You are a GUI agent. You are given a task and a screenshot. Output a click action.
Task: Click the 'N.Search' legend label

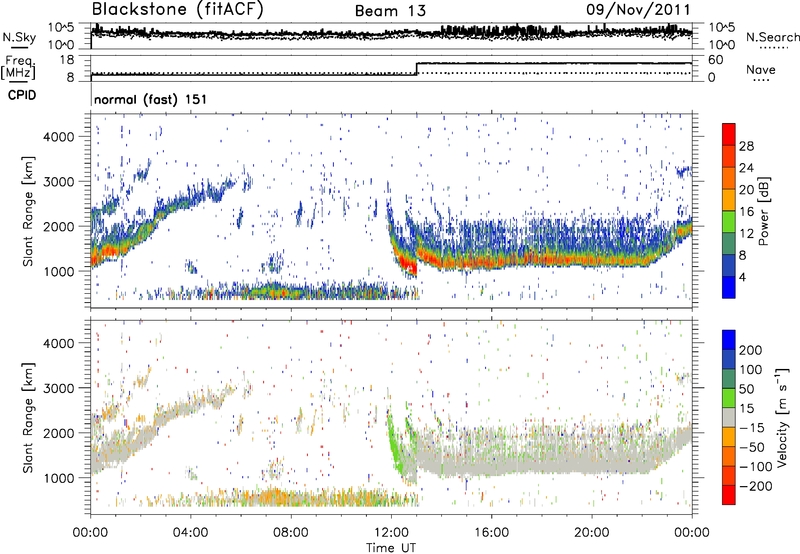(773, 37)
